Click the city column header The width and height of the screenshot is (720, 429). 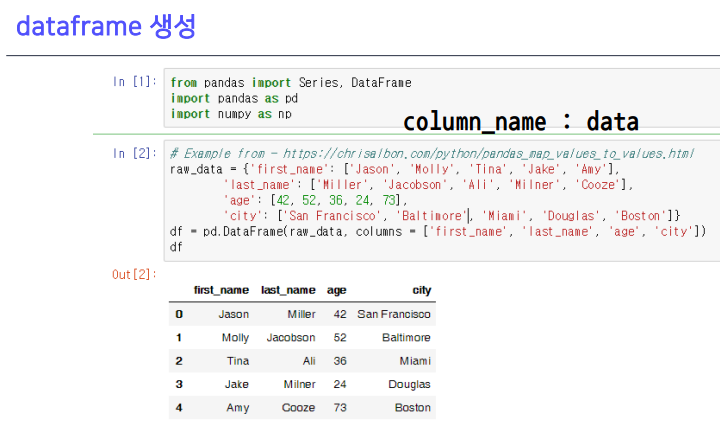coord(422,290)
